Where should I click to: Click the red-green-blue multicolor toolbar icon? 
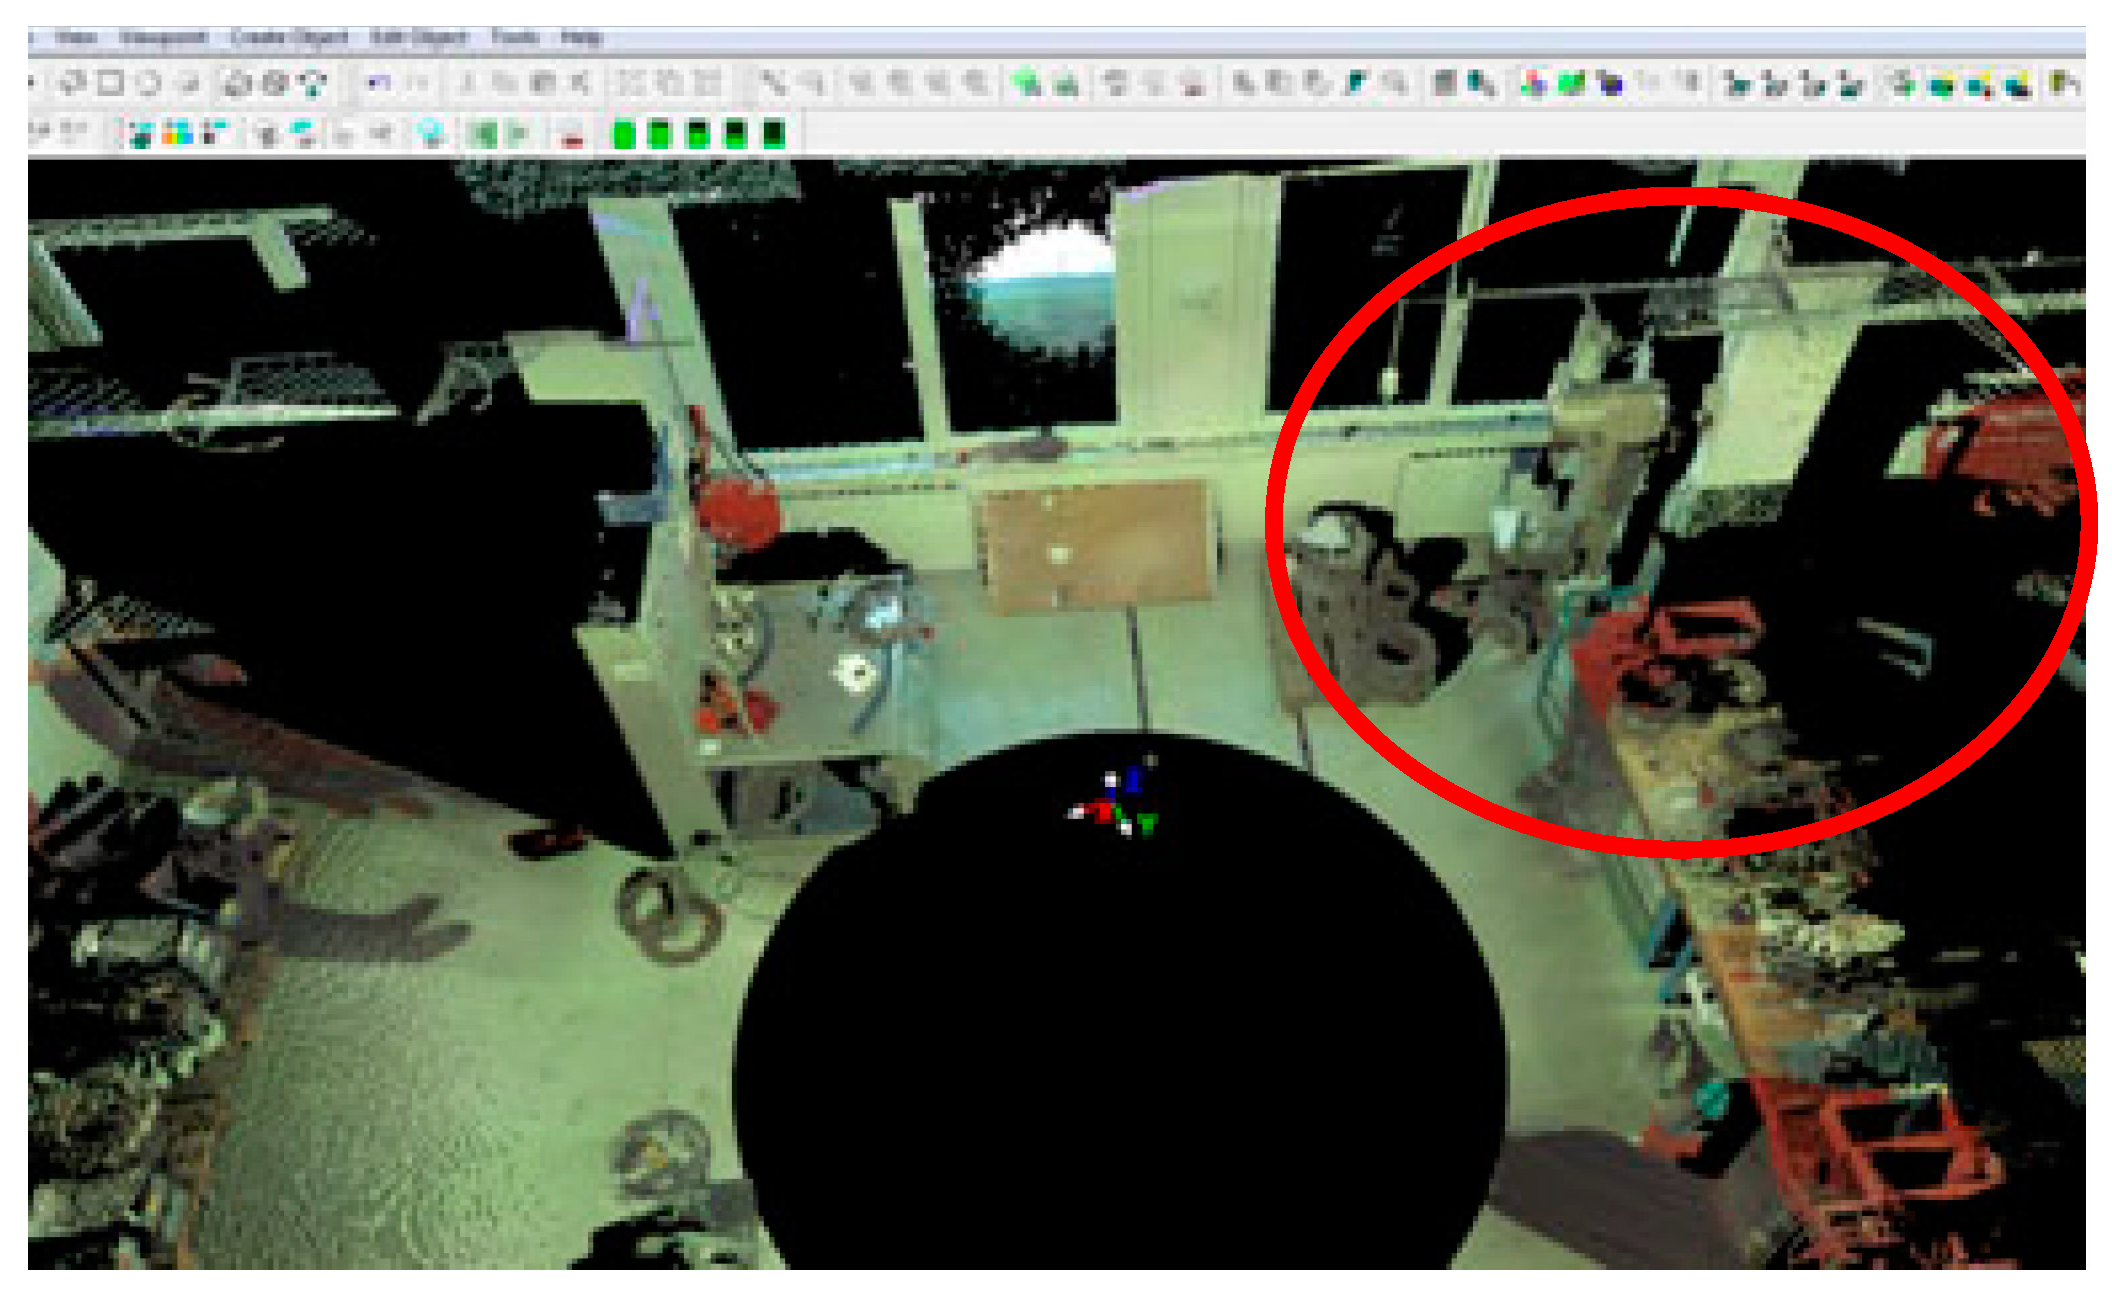point(1532,84)
